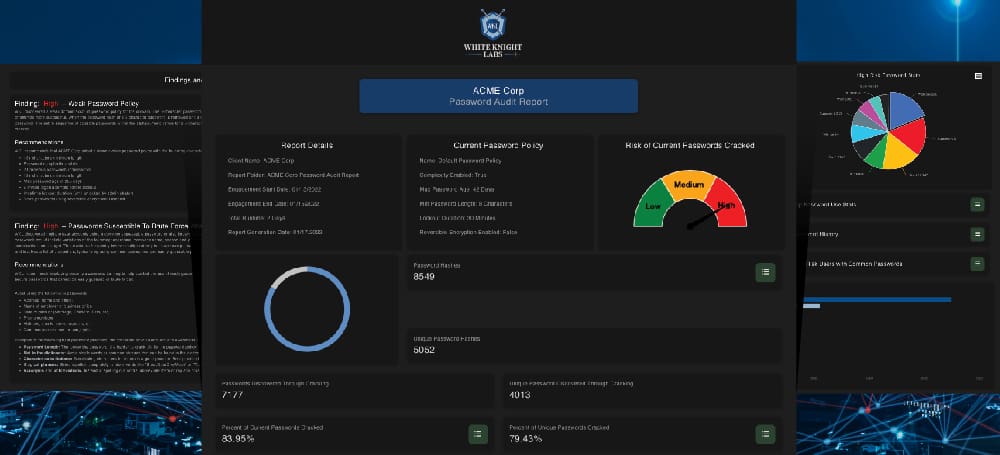Open the pie chart menu icon in right panel
This screenshot has height=455, width=1000.
[x=978, y=76]
